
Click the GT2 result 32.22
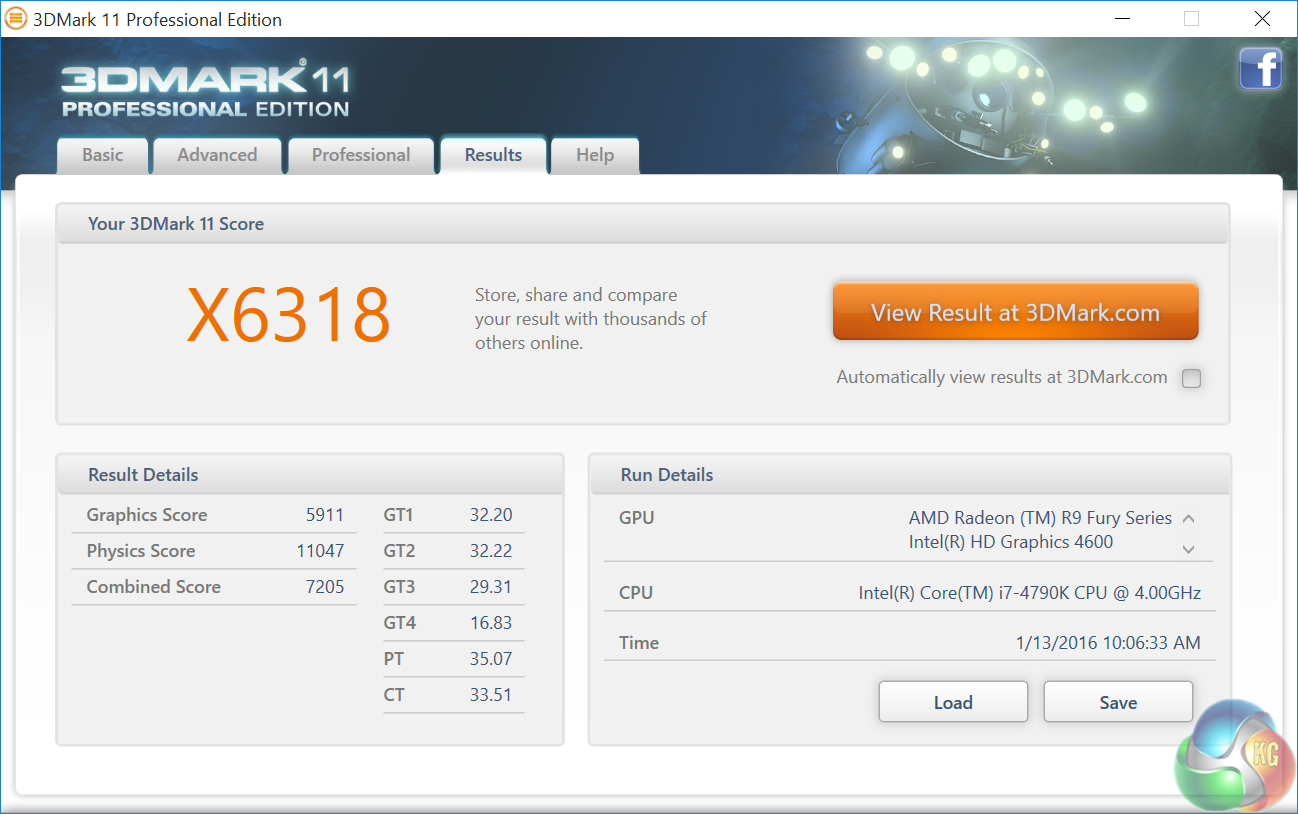pos(491,551)
